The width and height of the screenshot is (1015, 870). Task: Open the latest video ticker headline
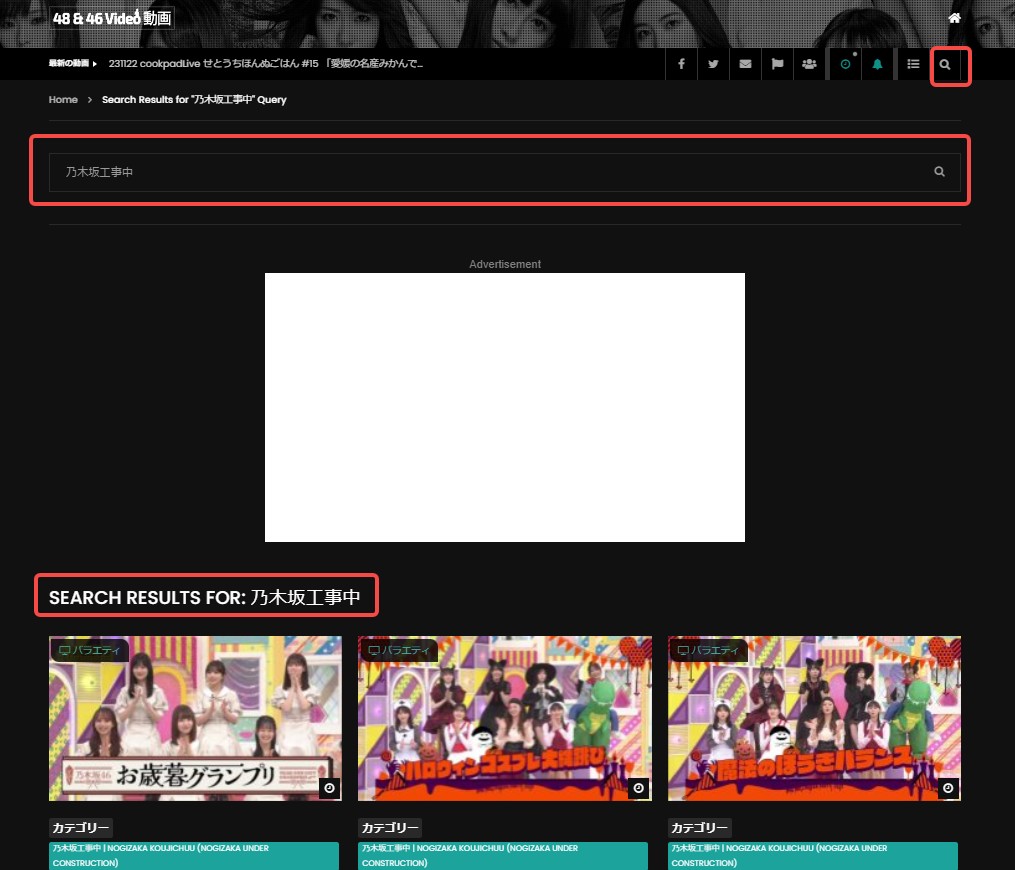pyautogui.click(x=265, y=64)
